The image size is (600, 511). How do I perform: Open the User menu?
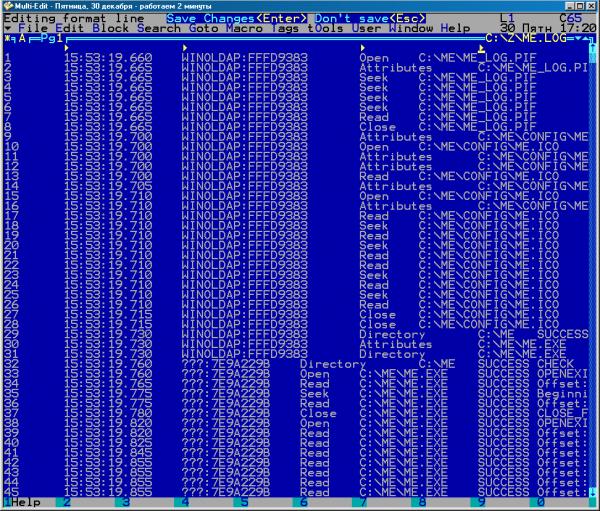click(366, 28)
